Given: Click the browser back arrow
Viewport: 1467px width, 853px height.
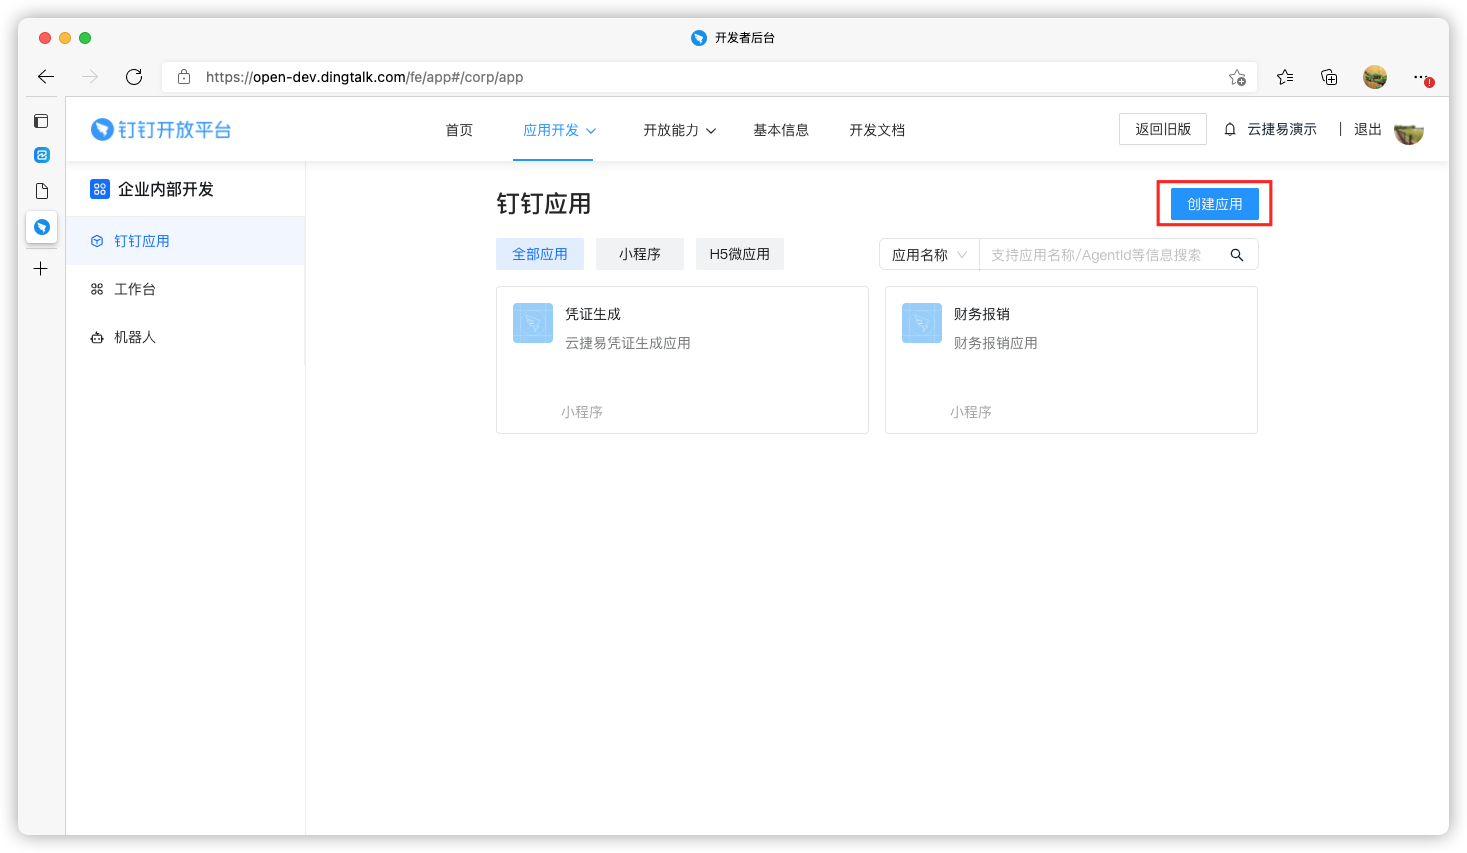Looking at the screenshot, I should coord(46,77).
